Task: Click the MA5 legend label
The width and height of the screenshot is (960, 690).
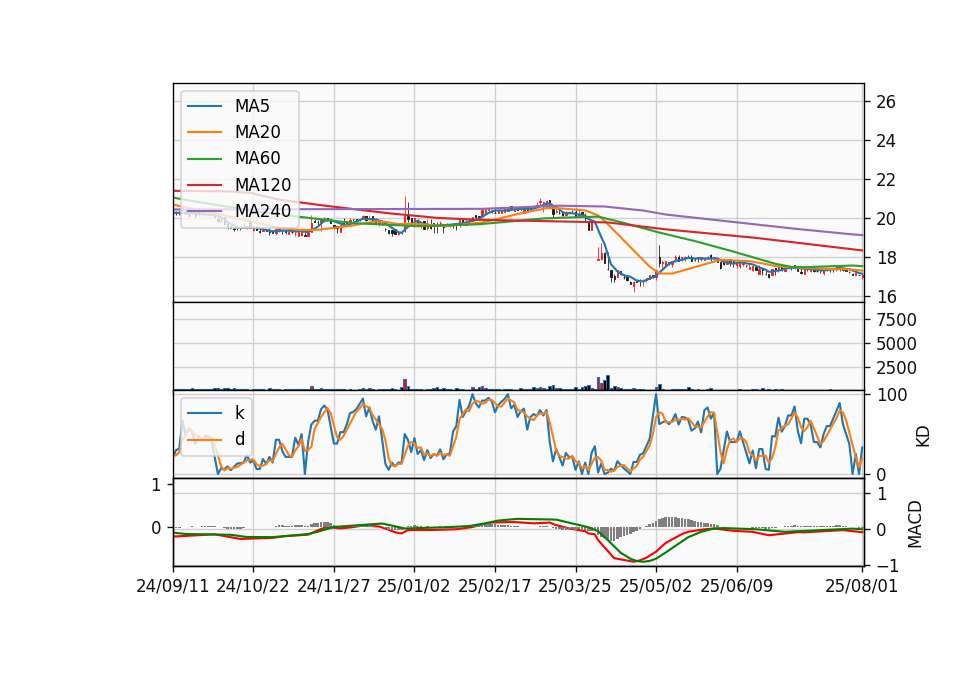Action: click(252, 106)
